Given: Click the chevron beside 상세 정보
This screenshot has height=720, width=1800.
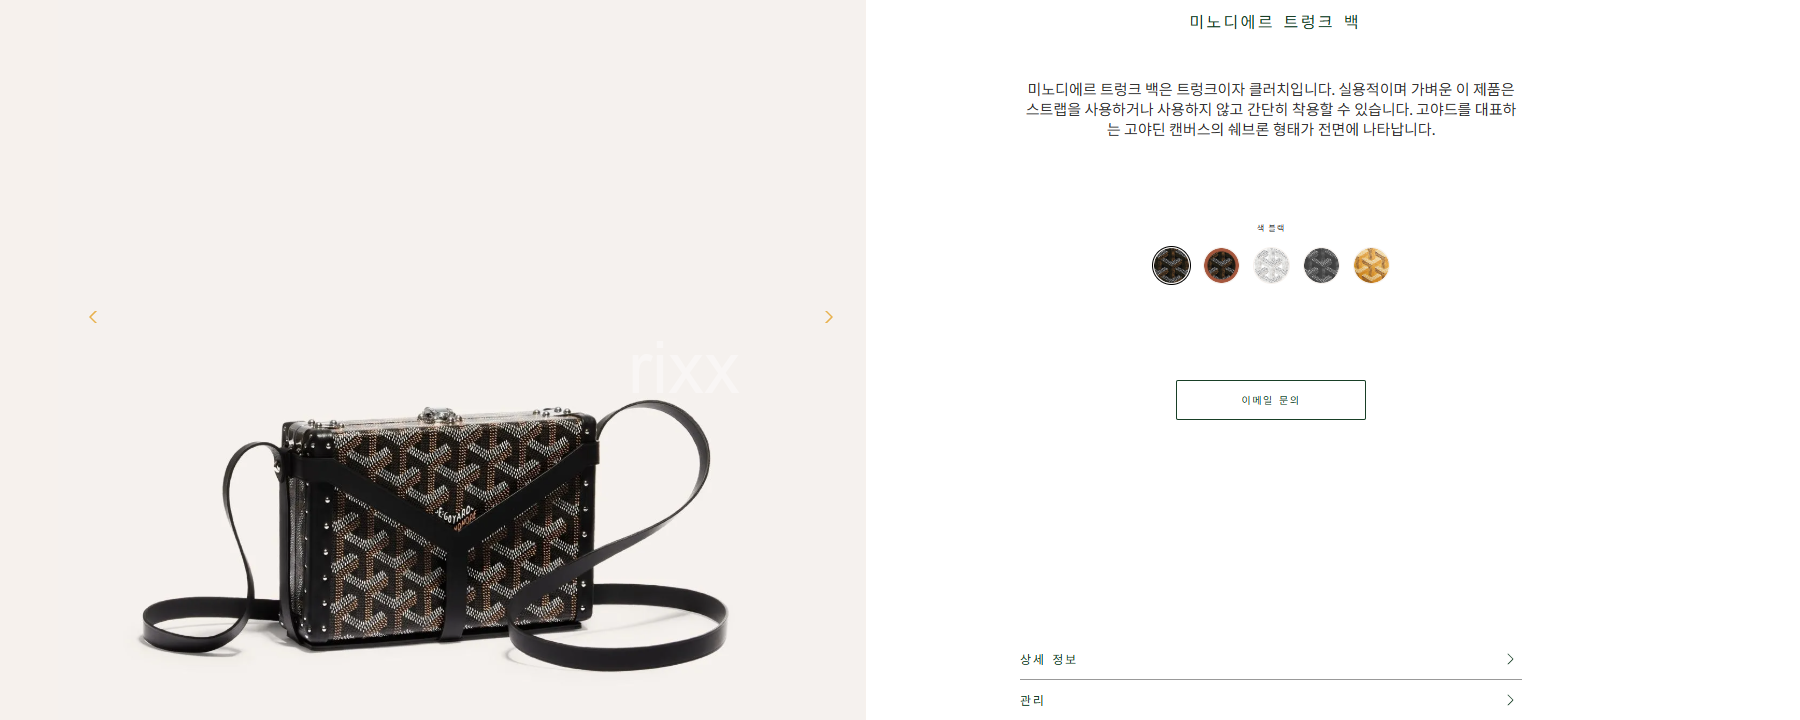Looking at the screenshot, I should click(1510, 659).
